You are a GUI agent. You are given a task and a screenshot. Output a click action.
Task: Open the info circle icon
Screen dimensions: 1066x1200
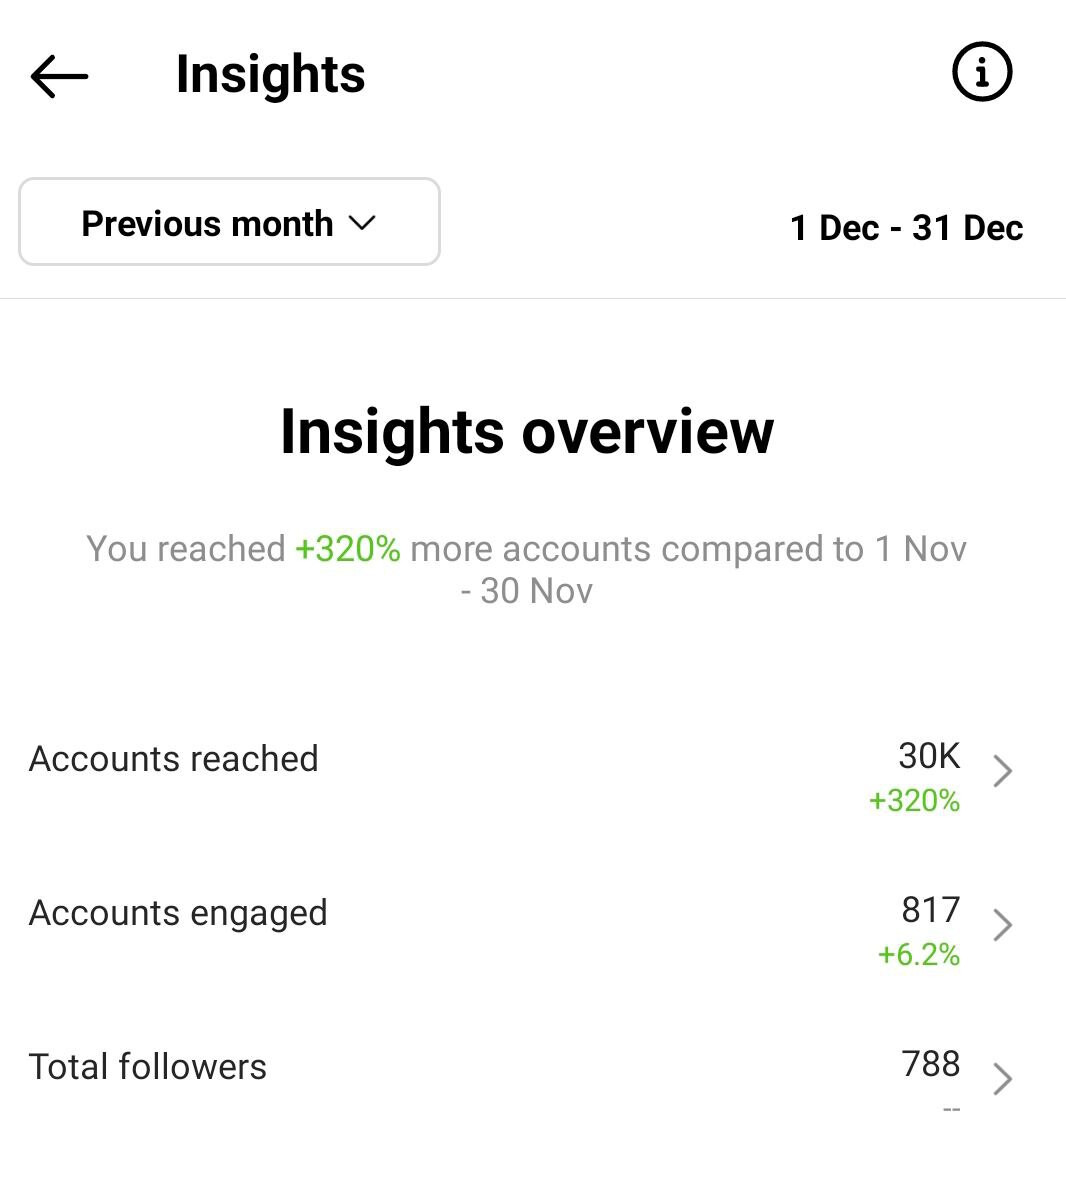point(982,72)
